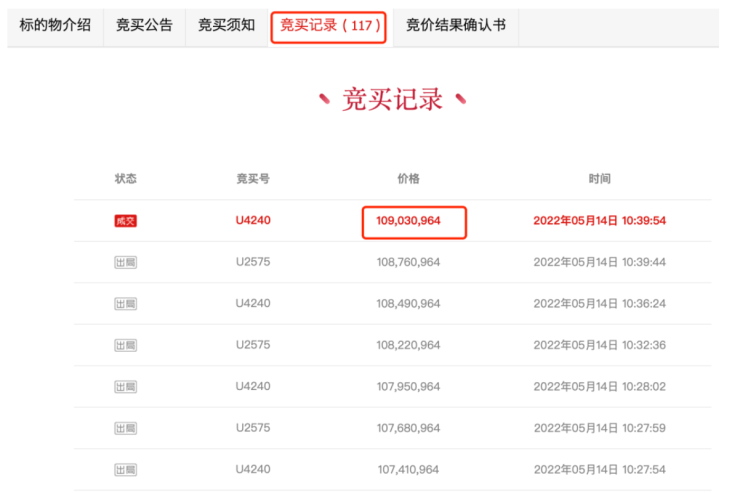Click the timestamp ending in 10:39:54
This screenshot has height=493, width=740.
(x=599, y=221)
